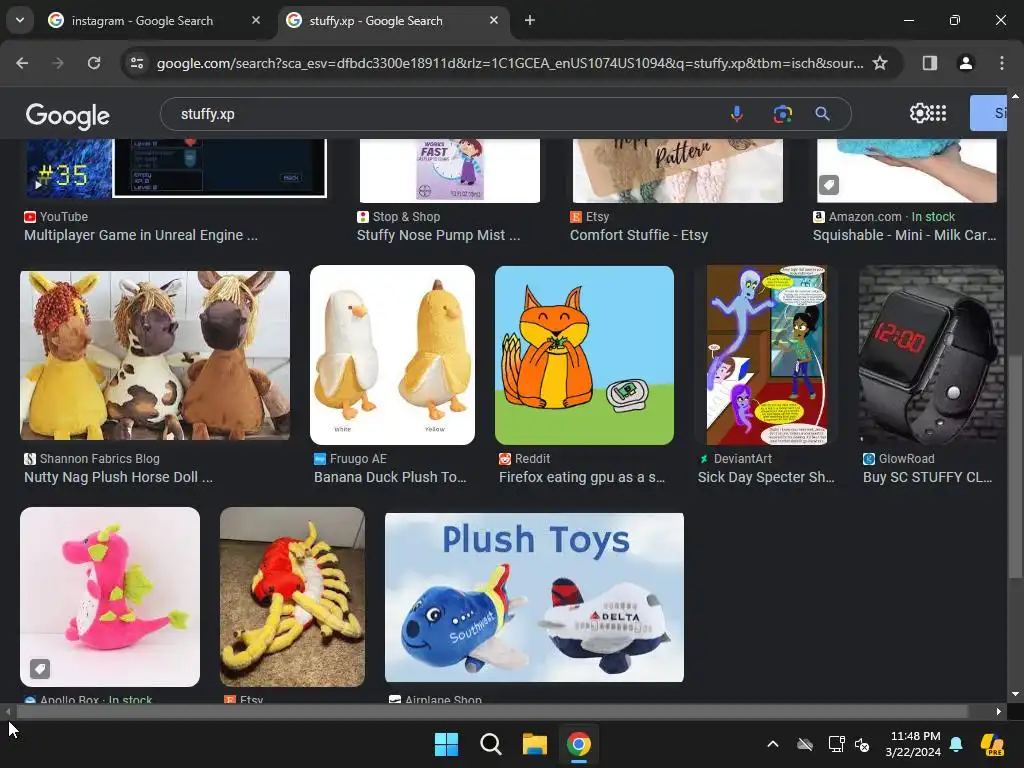Open Etsy crochet scorpion plush image
Viewport: 1024px width, 768px height.
coord(292,597)
